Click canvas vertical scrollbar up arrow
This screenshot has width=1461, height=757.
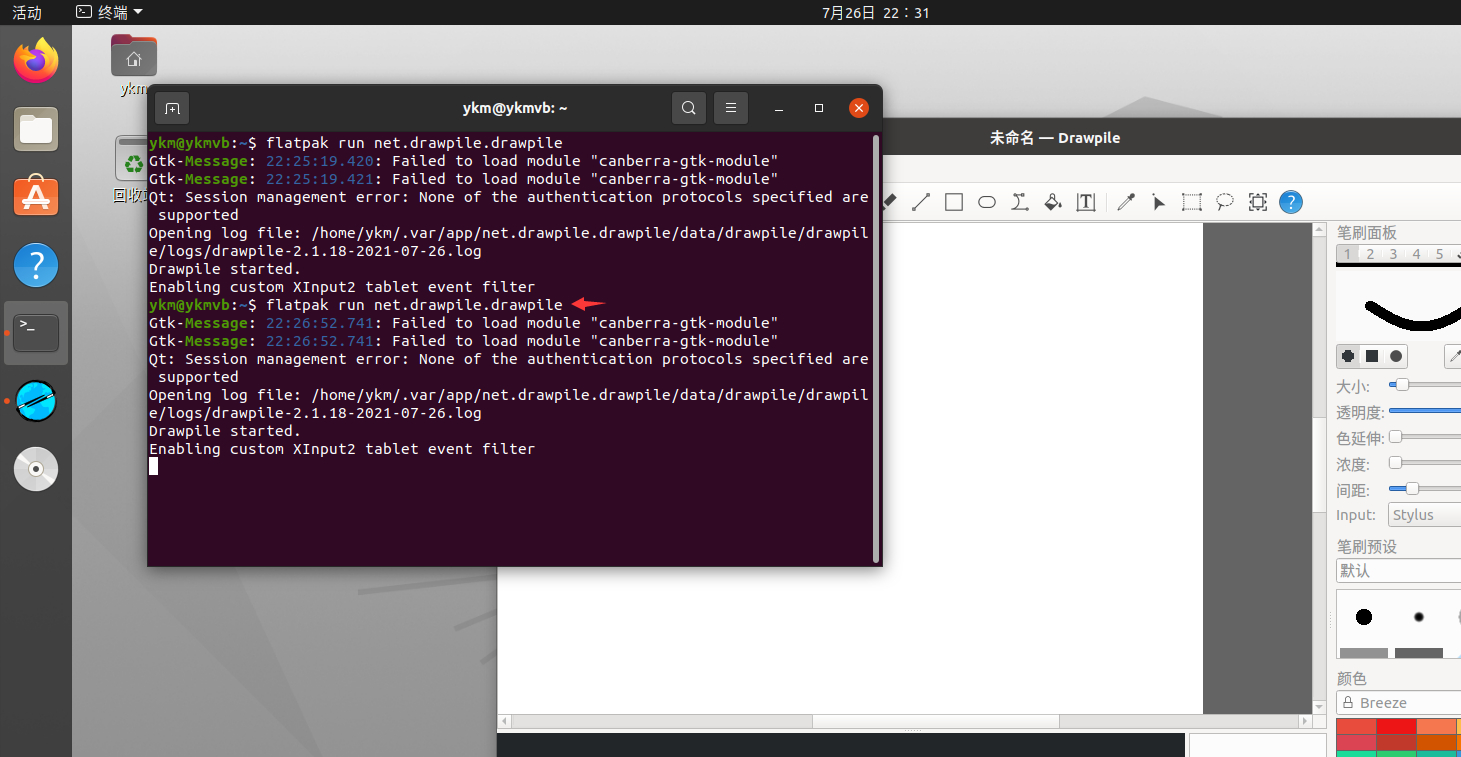(1319, 230)
